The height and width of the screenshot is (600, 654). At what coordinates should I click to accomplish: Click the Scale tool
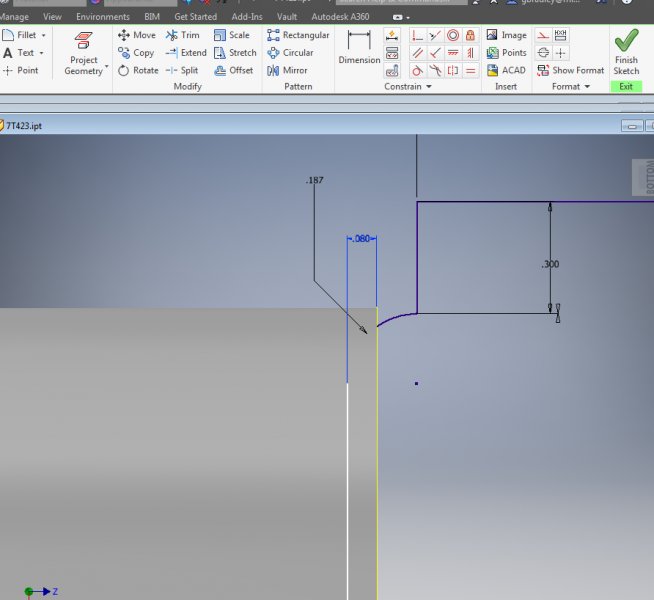click(231, 35)
